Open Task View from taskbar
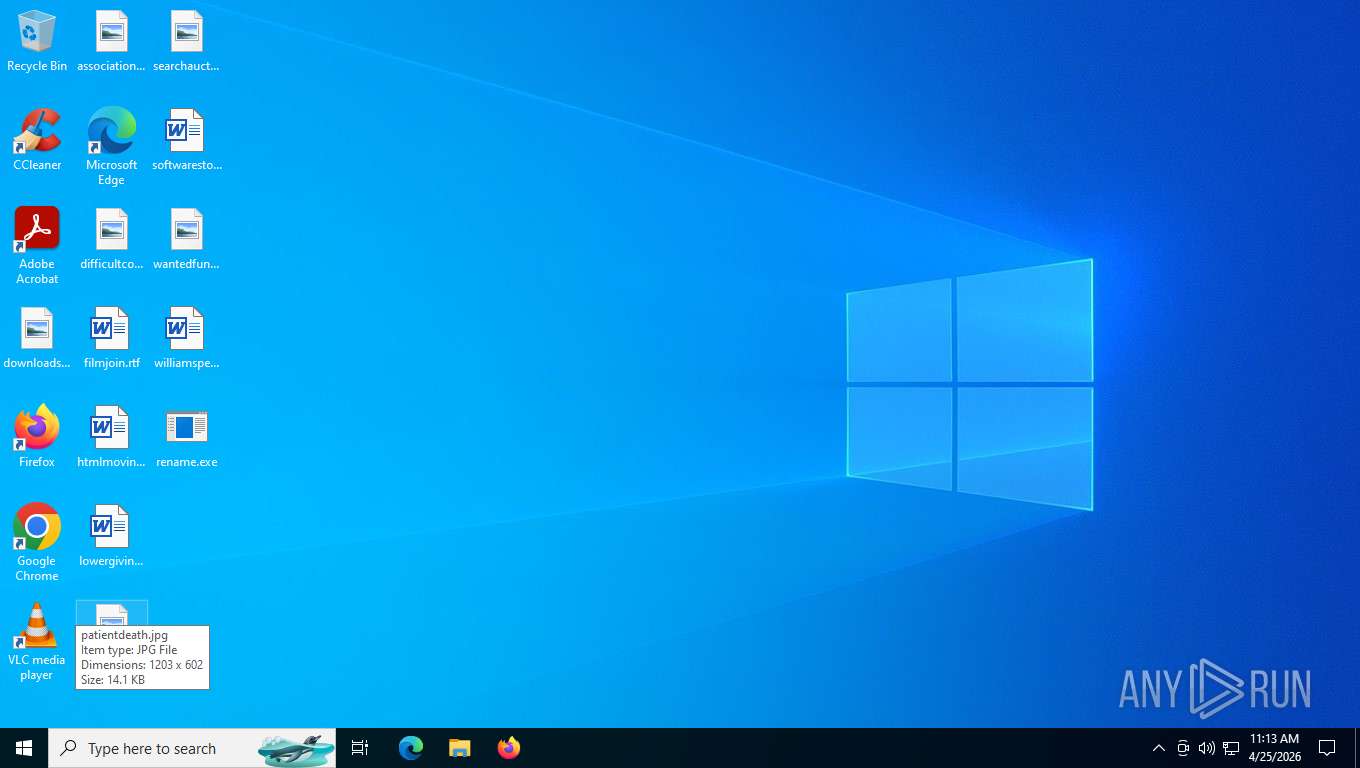The height and width of the screenshot is (768, 1360). [x=360, y=748]
